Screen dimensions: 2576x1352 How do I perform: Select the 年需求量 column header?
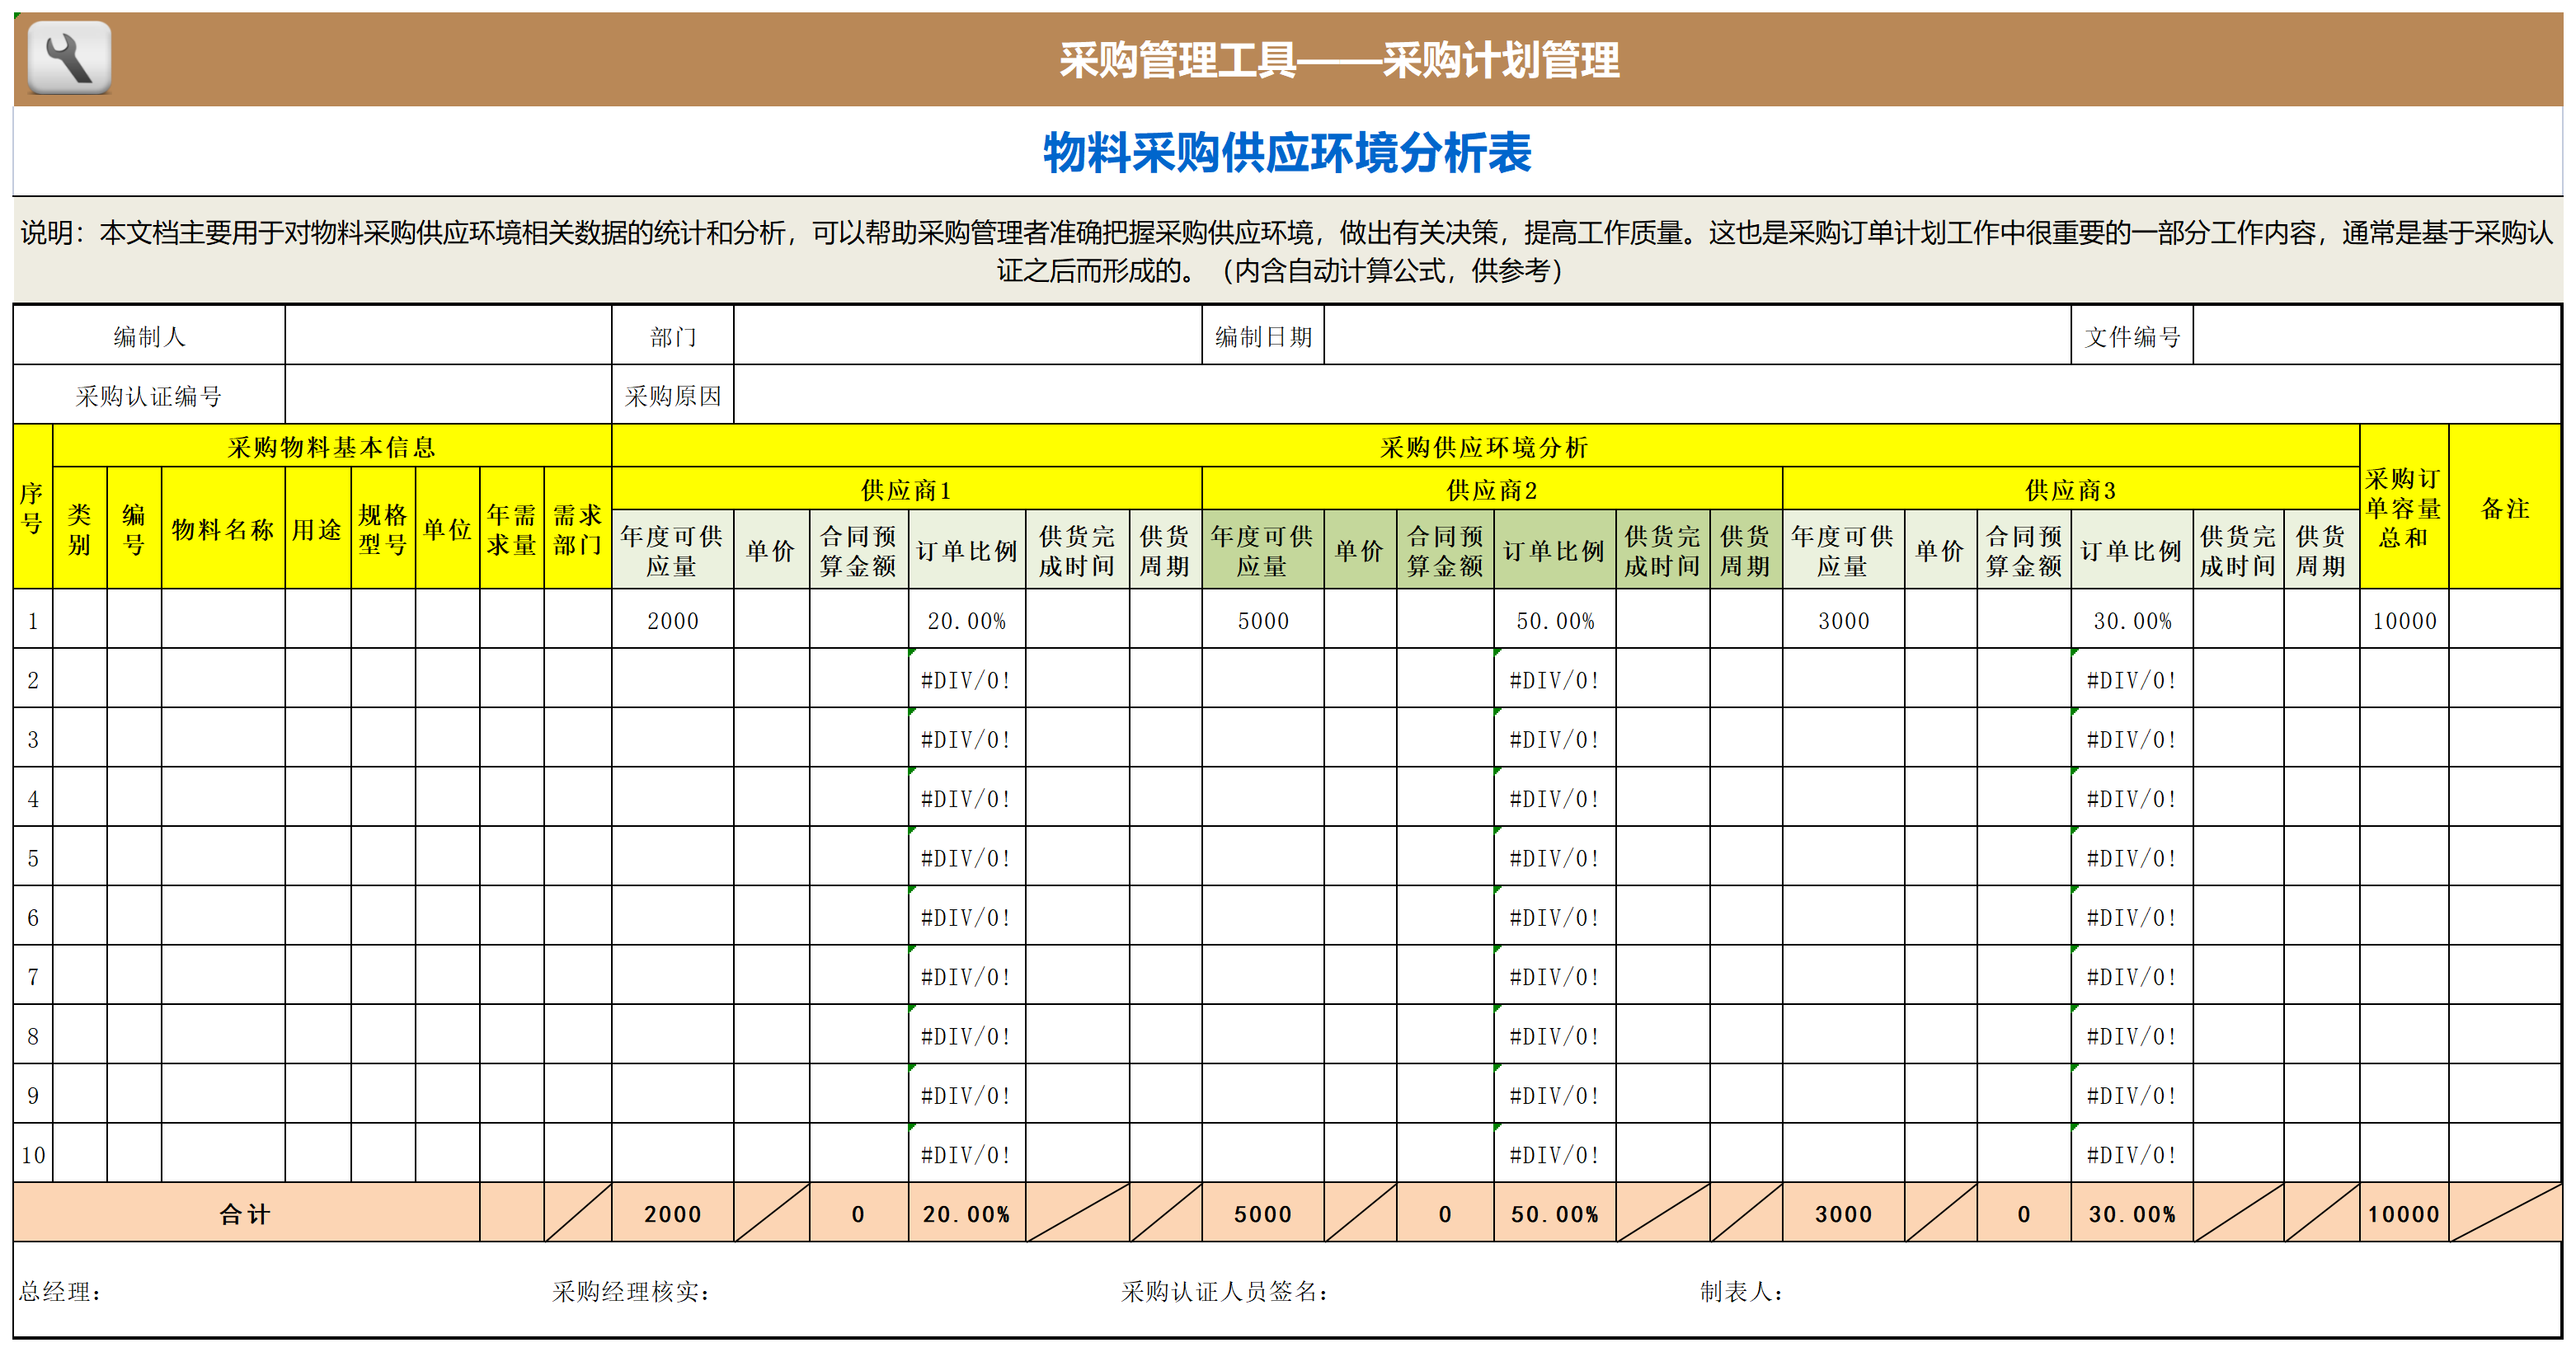pyautogui.click(x=512, y=528)
